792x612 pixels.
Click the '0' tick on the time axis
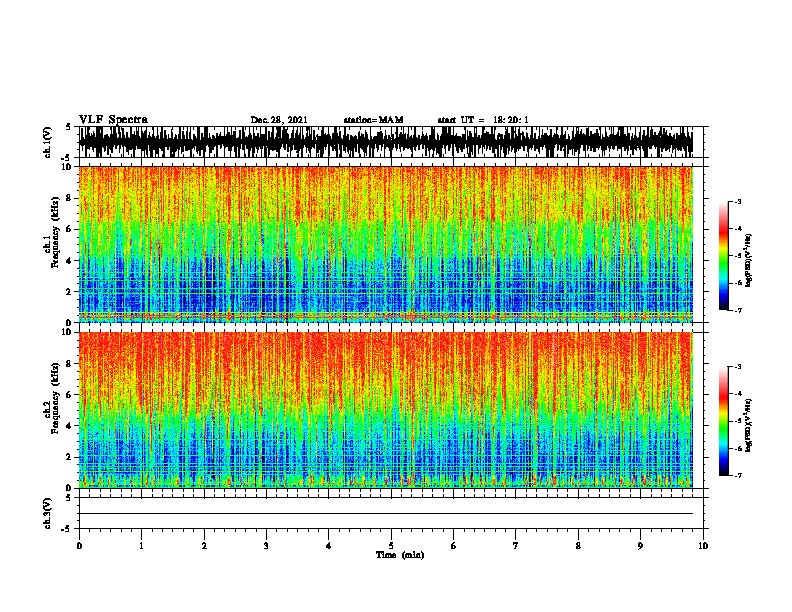click(79, 546)
